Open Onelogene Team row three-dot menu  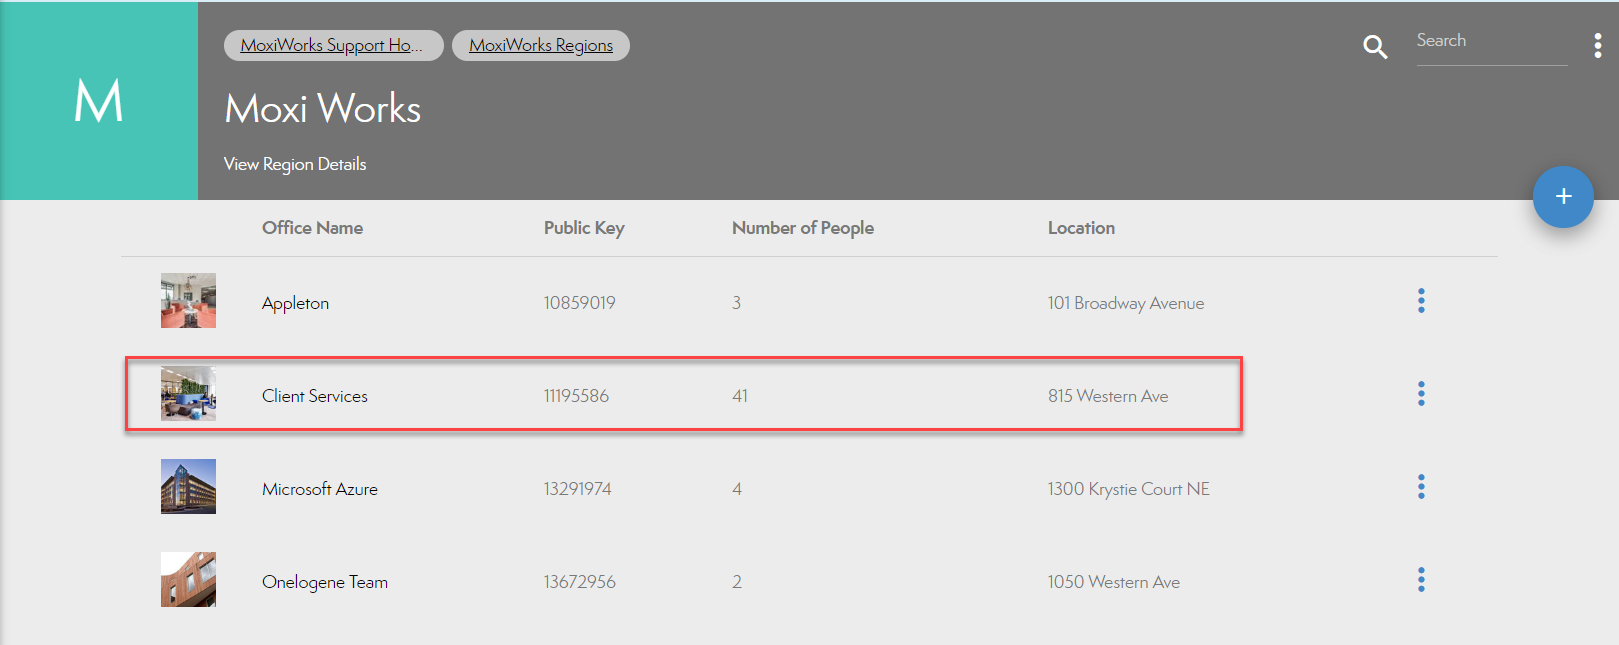click(1421, 580)
